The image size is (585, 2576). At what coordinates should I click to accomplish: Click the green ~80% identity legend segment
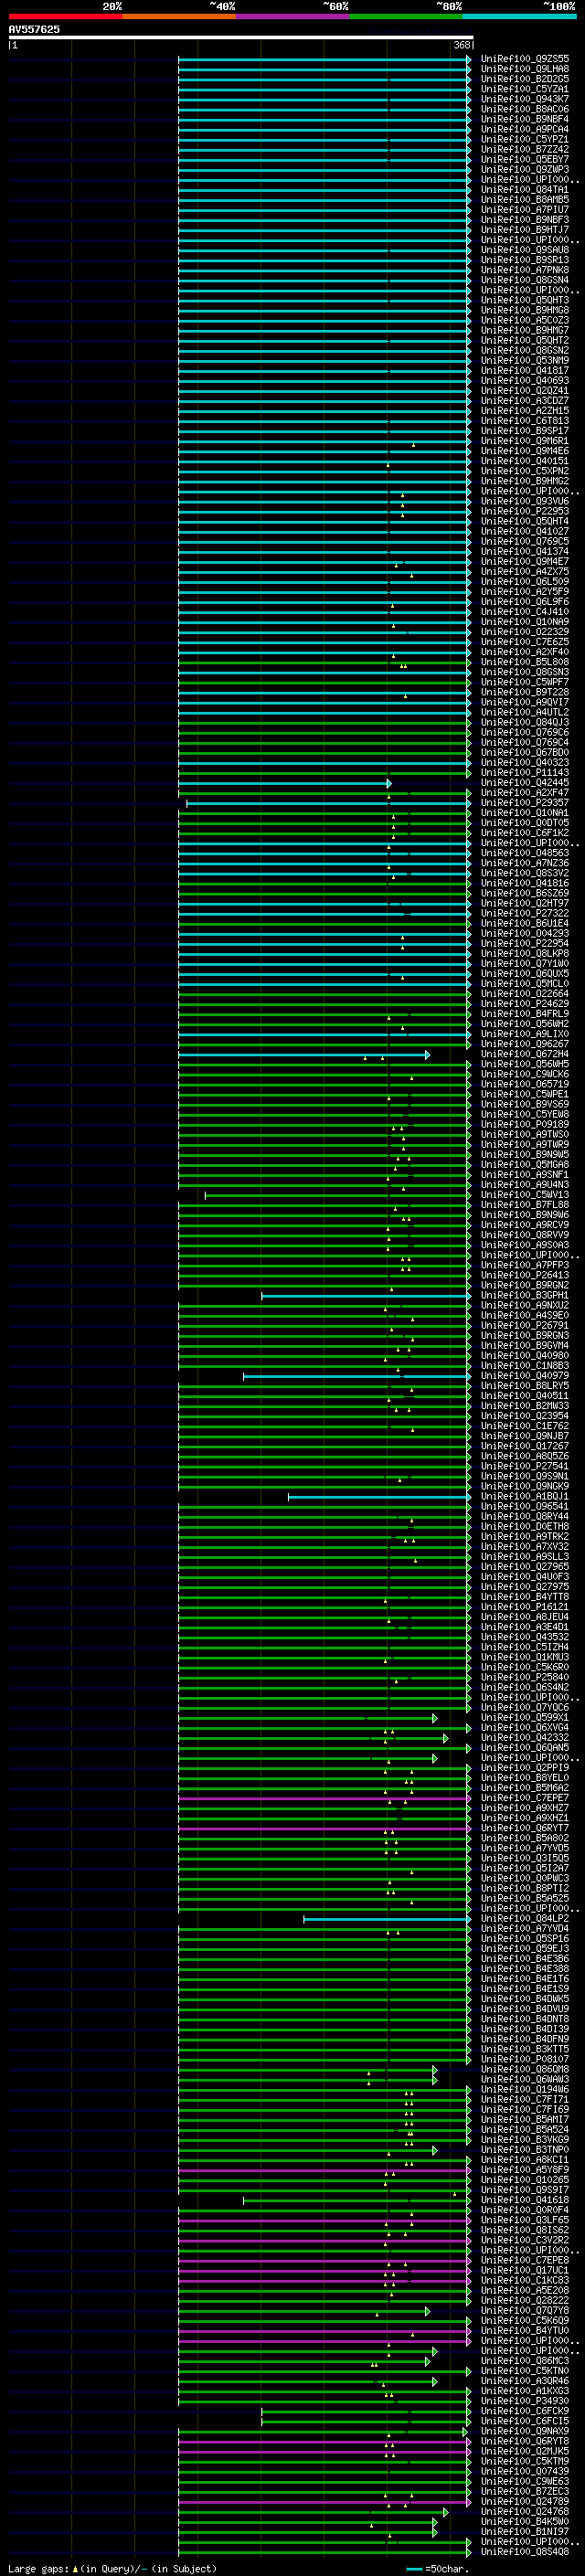tap(406, 16)
